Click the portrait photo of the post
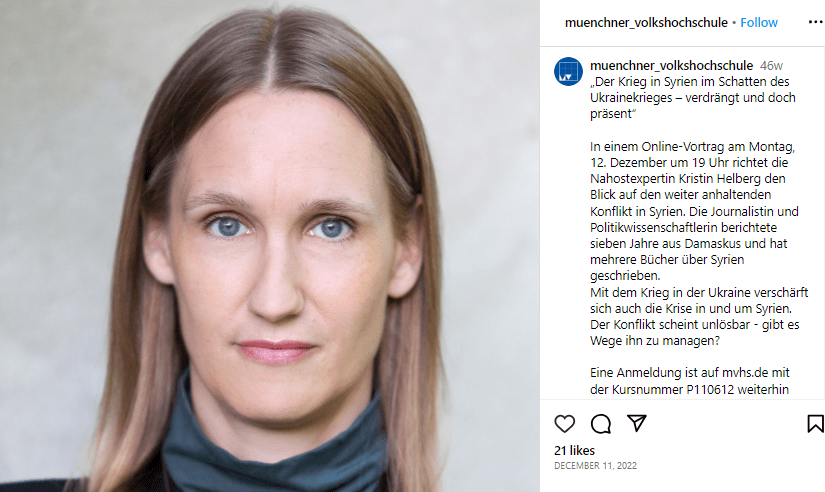The height and width of the screenshot is (492, 825). [x=270, y=246]
